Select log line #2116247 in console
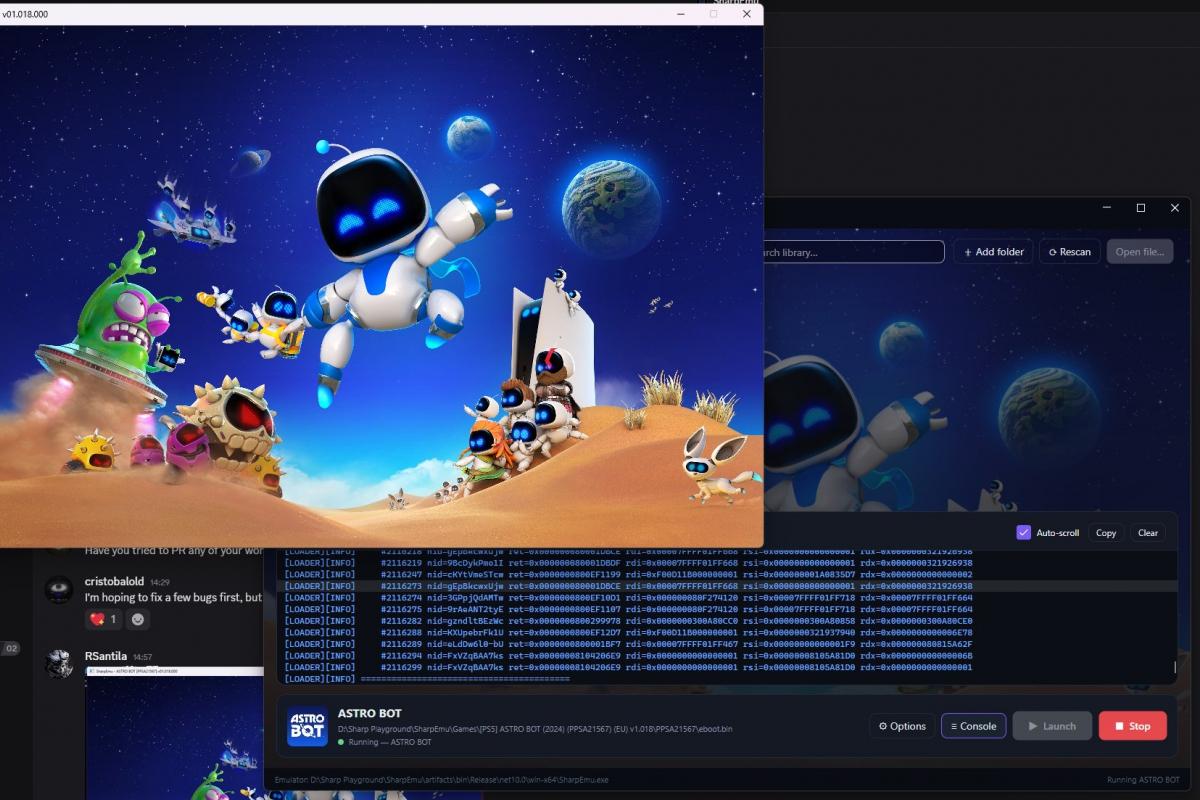 (728, 574)
